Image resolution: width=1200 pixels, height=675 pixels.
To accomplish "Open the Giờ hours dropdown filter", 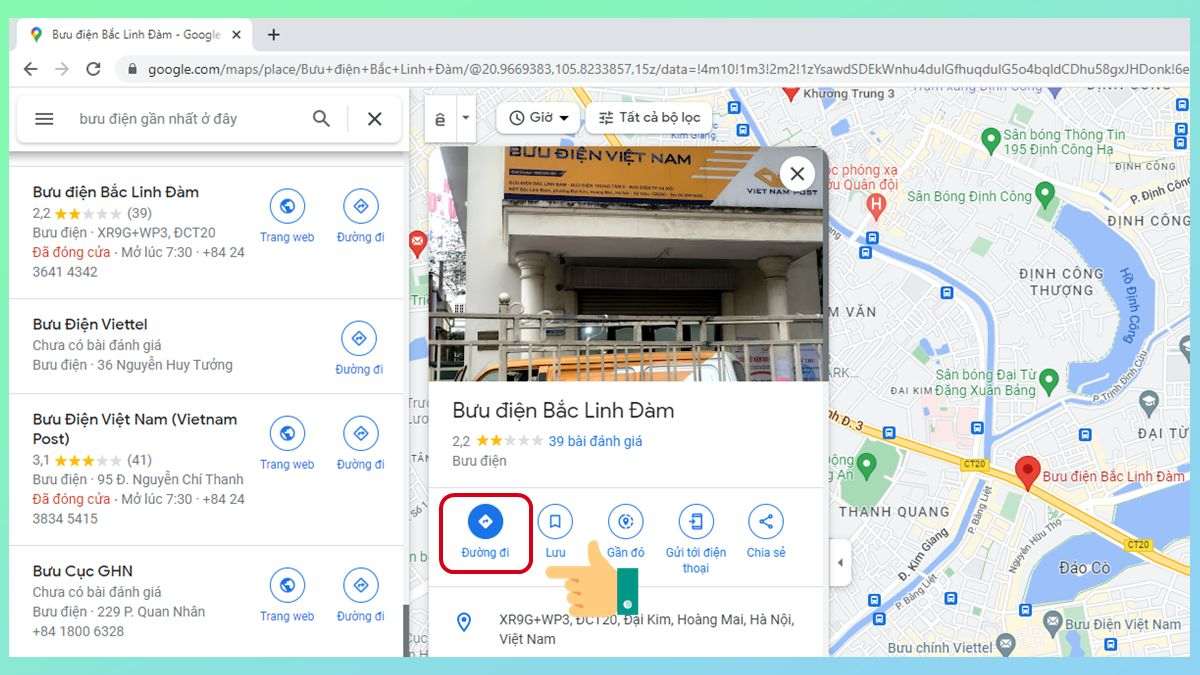I will pos(539,118).
